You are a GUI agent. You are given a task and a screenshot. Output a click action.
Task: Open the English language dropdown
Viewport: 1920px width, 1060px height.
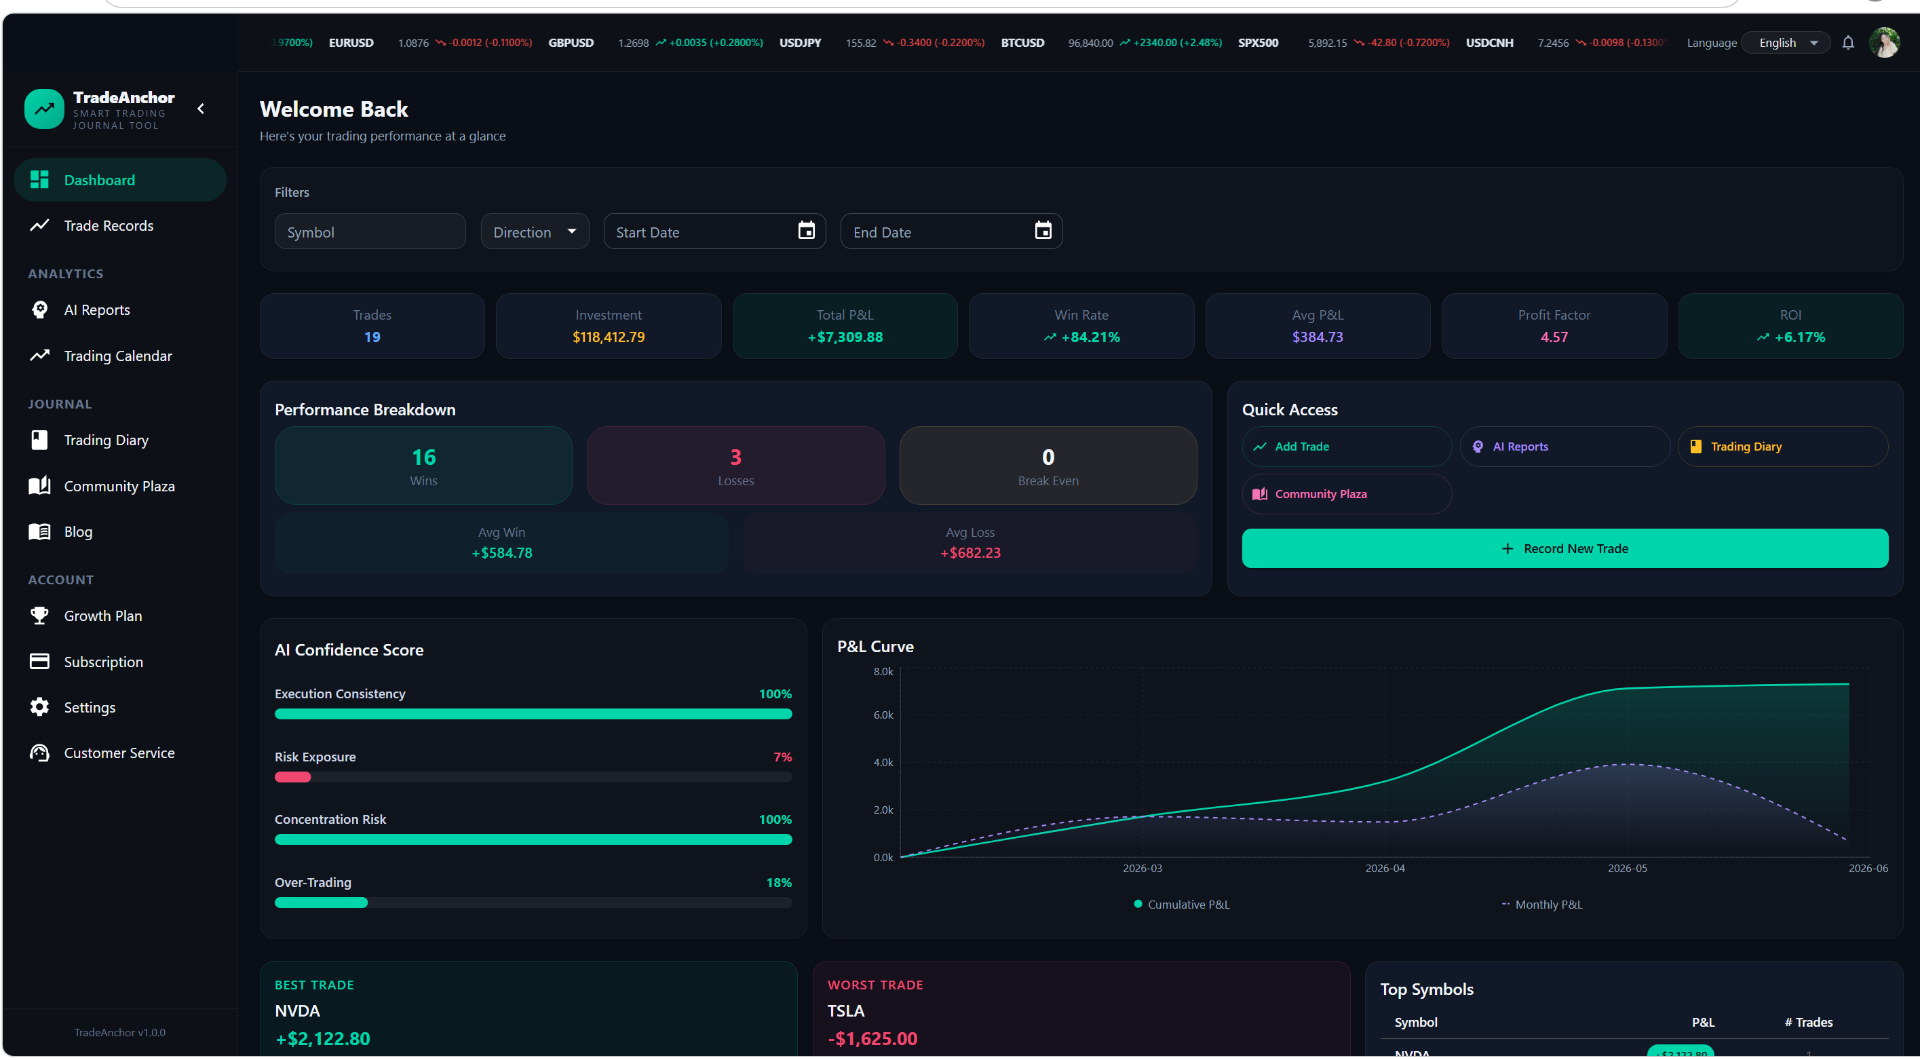coord(1786,43)
